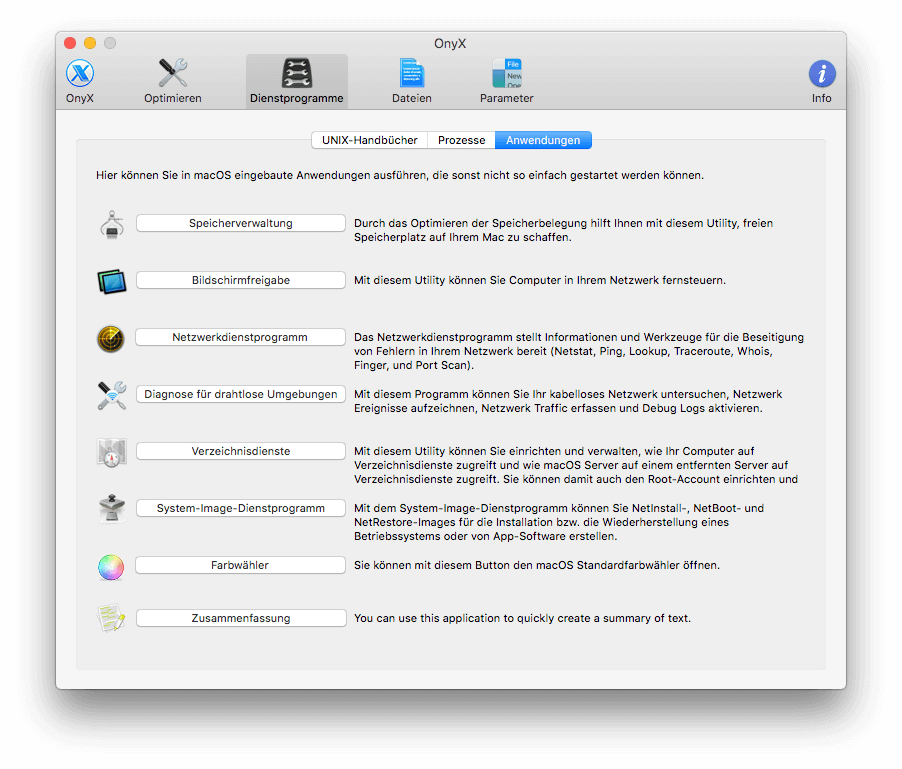Switch to the Optimieren toolbar section
Screen dimensions: 902x769
click(173, 82)
